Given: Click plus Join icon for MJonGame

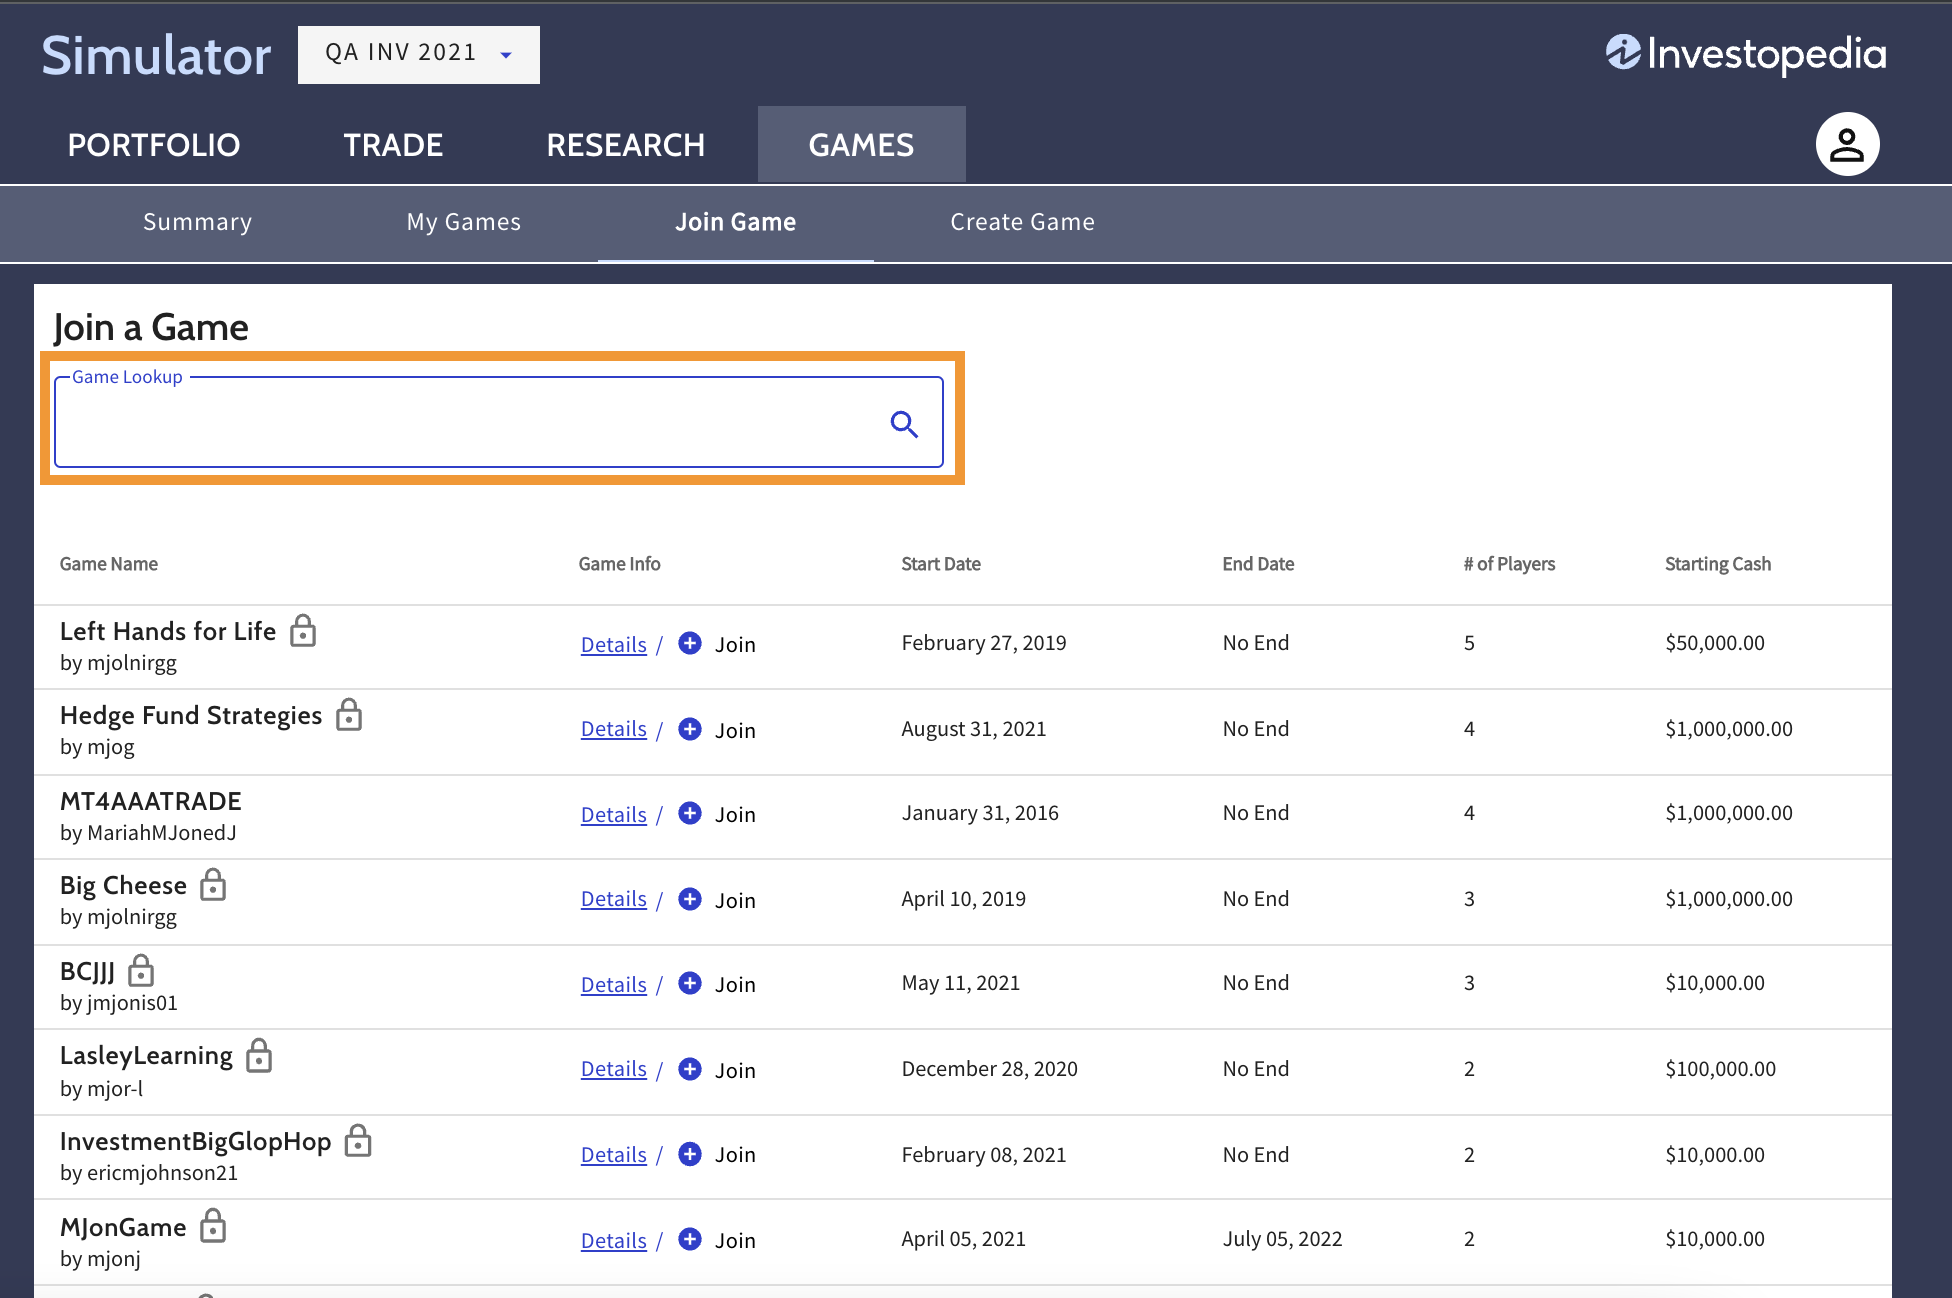Looking at the screenshot, I should point(689,1239).
